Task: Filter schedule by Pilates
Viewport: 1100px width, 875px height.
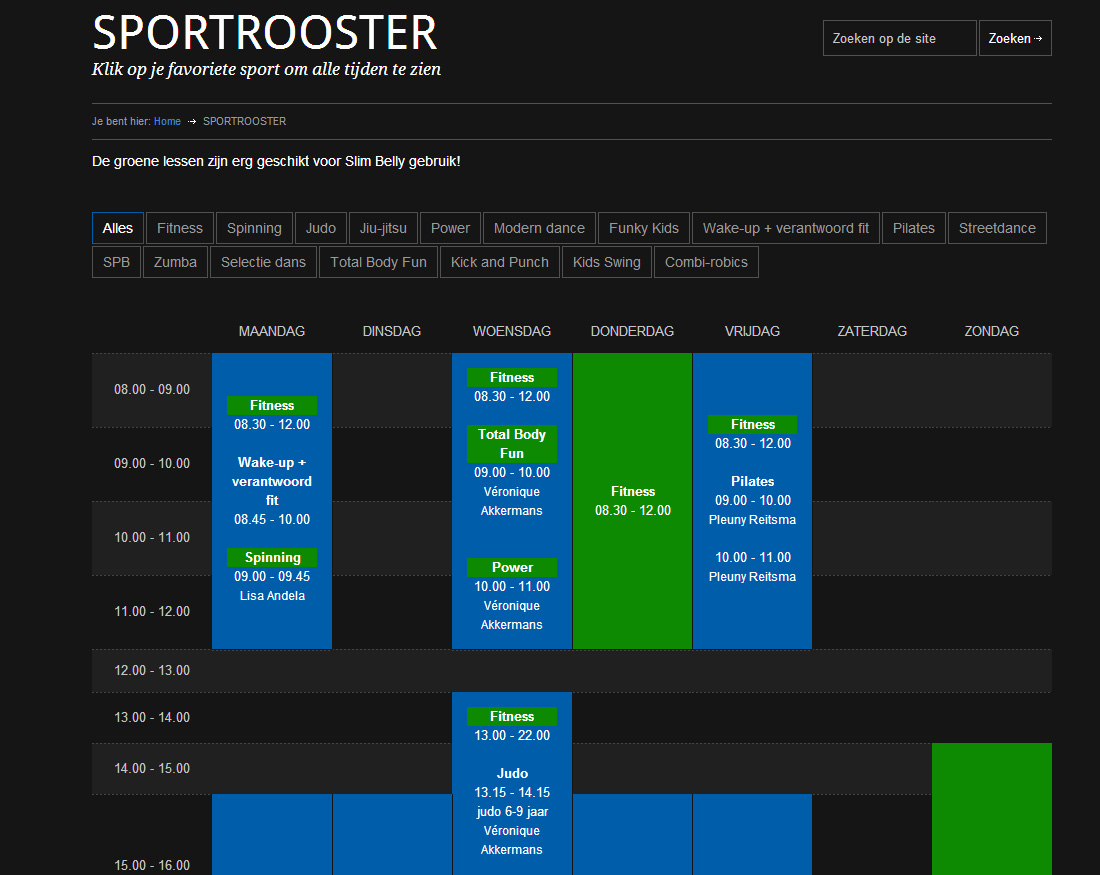Action: tap(914, 228)
